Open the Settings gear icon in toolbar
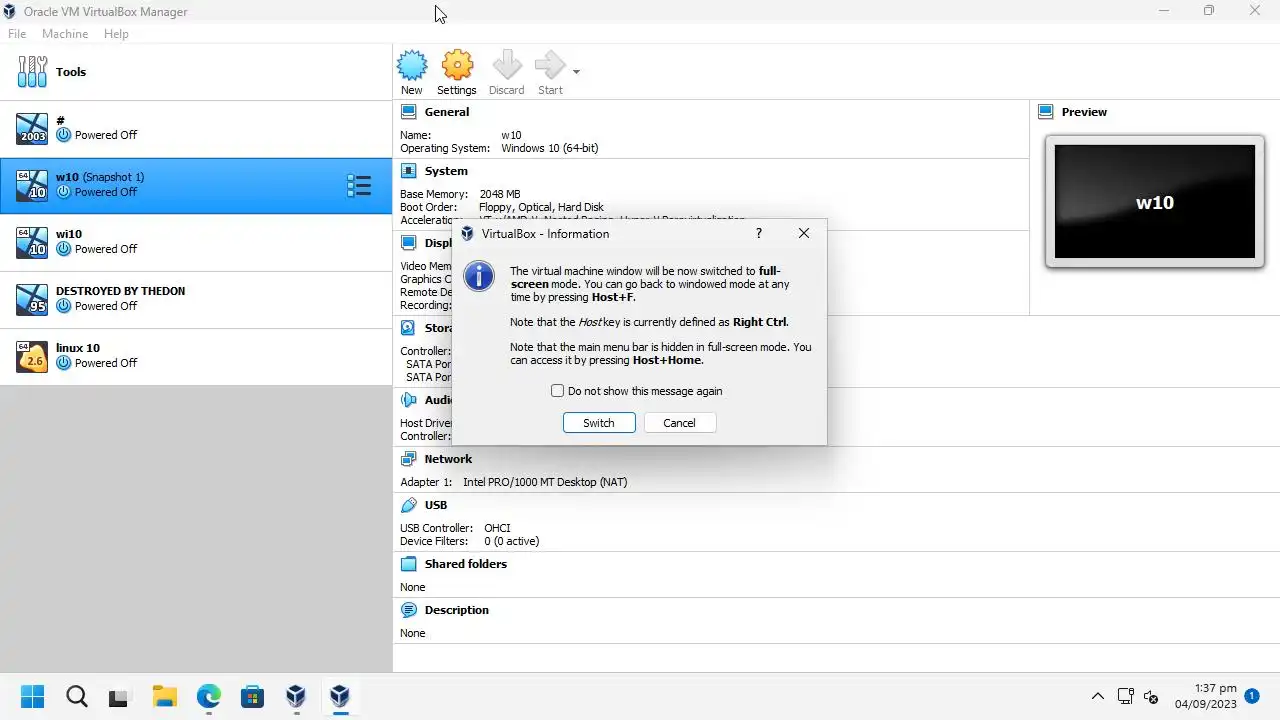 [x=457, y=66]
